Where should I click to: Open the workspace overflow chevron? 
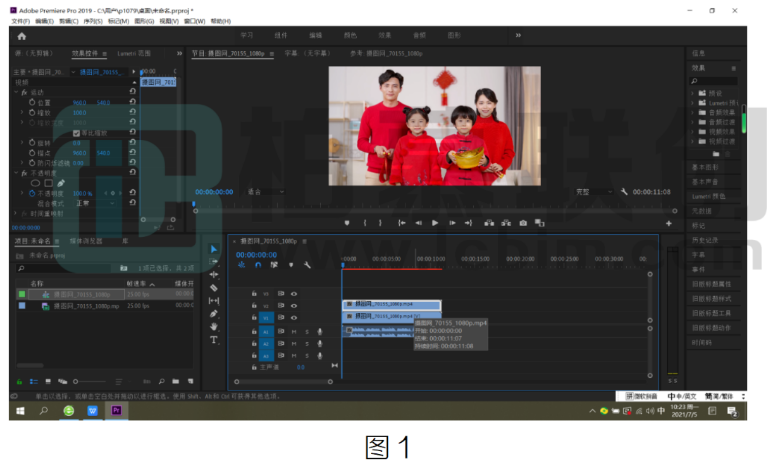(x=518, y=35)
